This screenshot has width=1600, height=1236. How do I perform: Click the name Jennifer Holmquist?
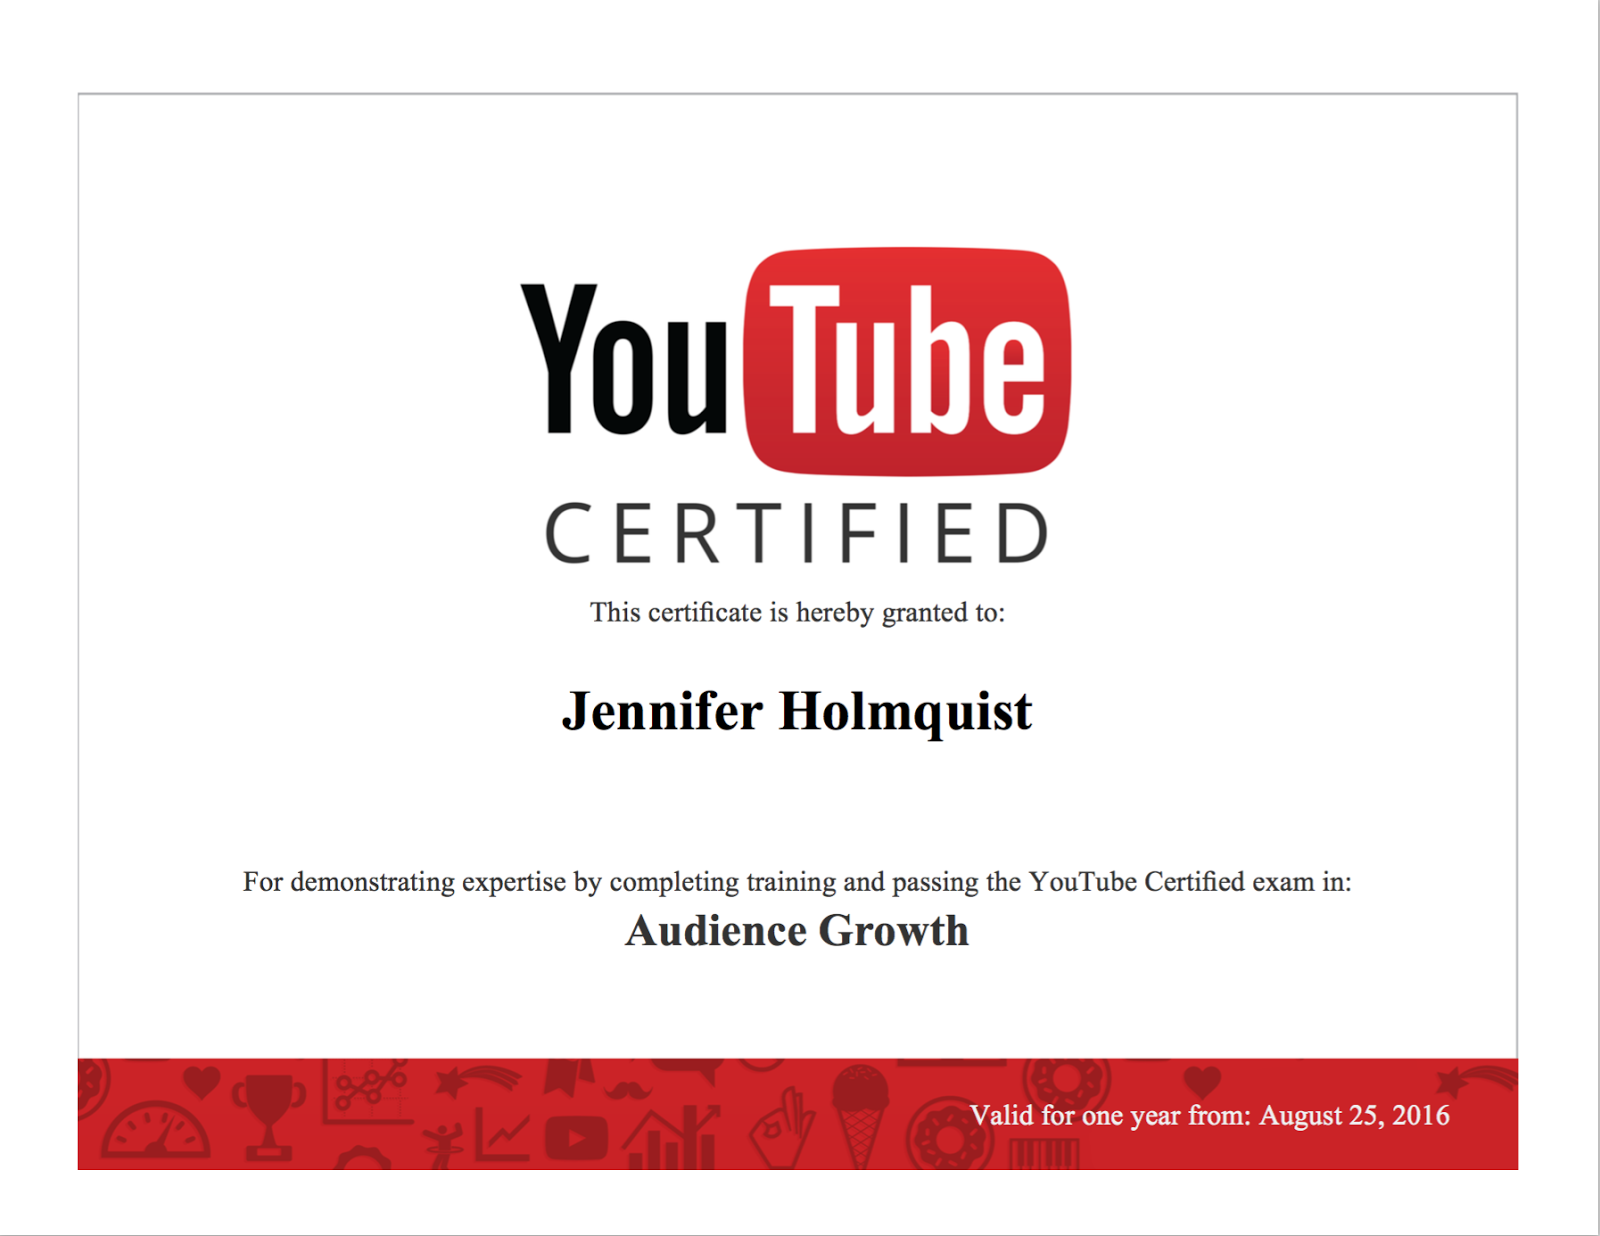tap(797, 712)
